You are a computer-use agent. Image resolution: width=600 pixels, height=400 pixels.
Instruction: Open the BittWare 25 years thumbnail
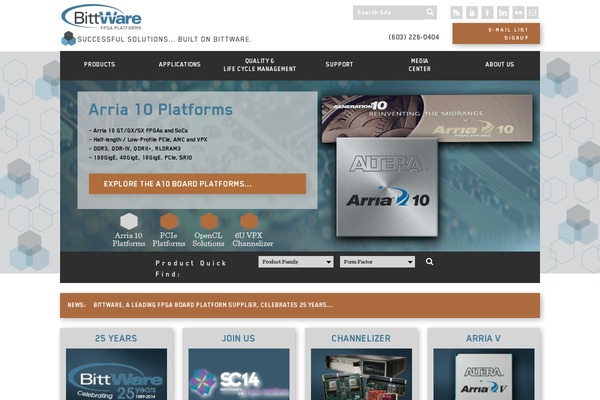click(116, 374)
